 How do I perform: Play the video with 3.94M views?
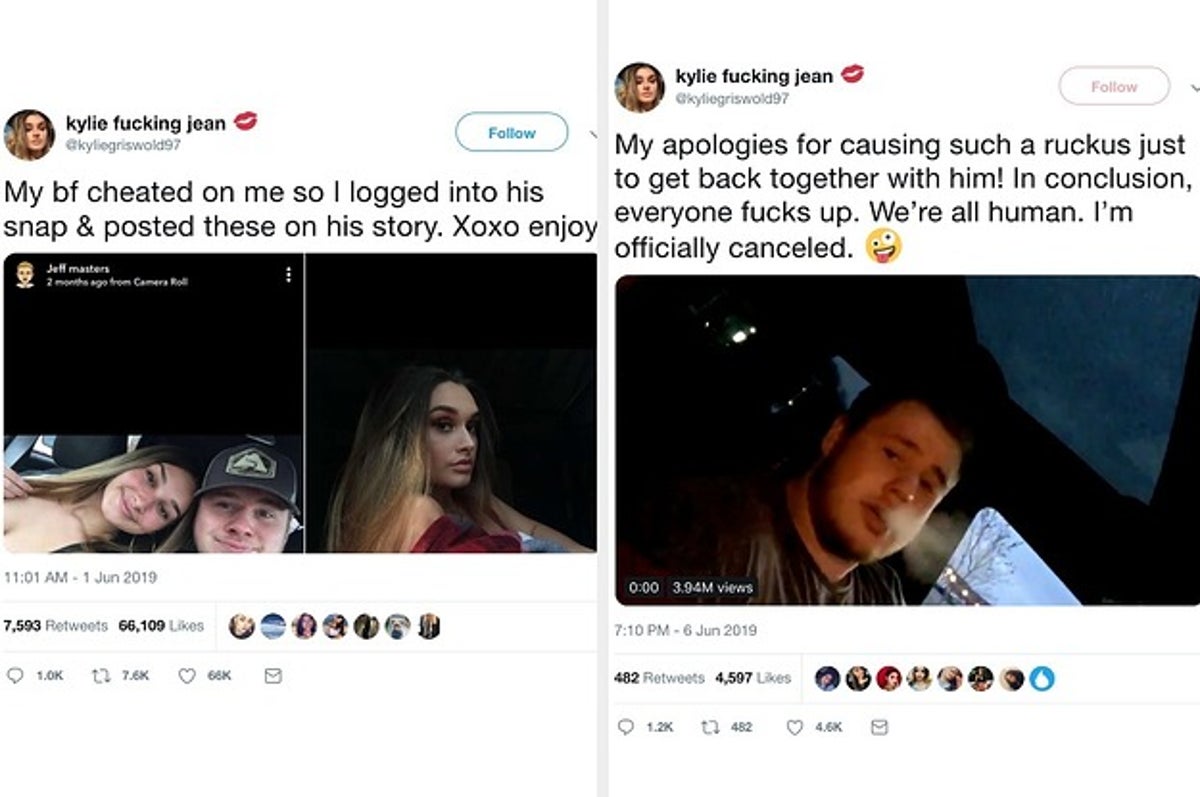pos(906,440)
